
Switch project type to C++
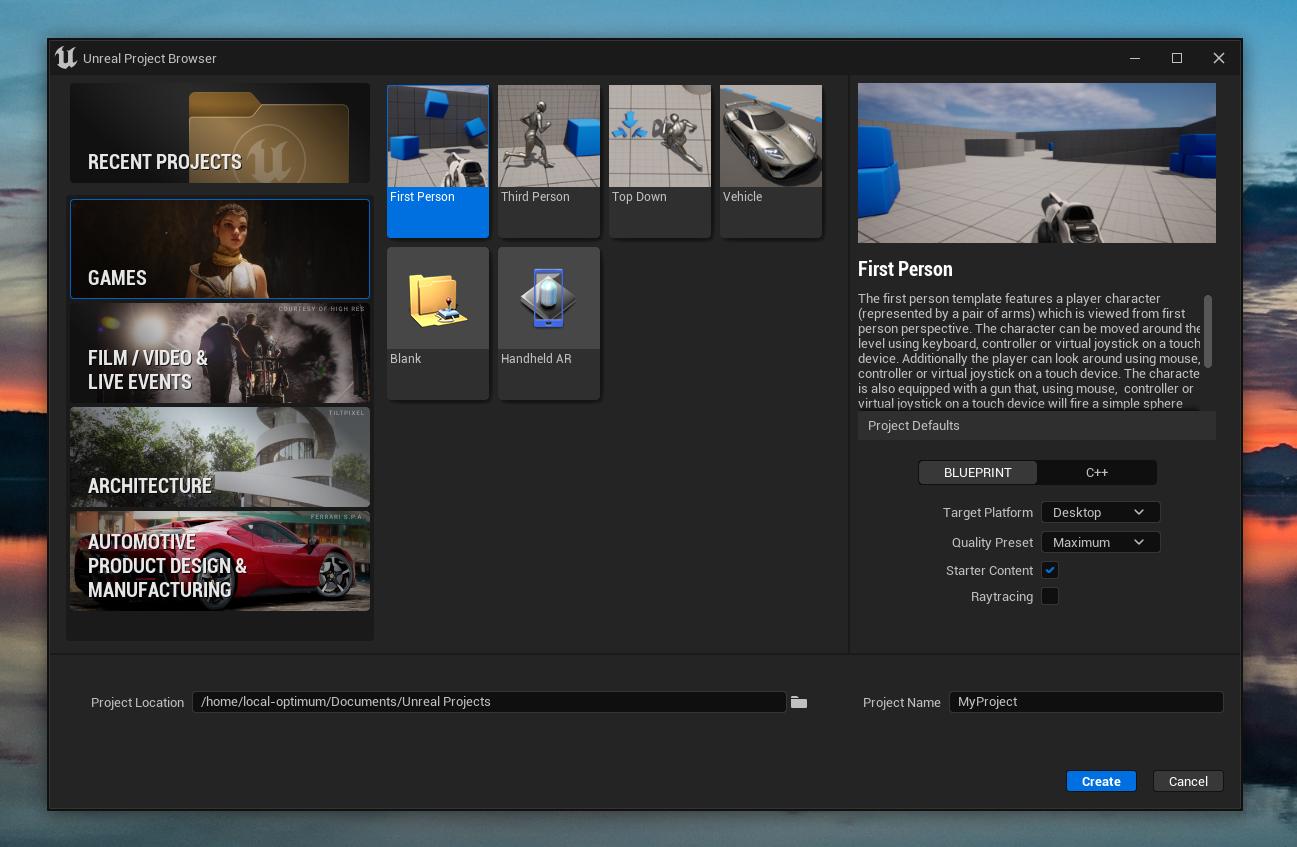(1097, 472)
